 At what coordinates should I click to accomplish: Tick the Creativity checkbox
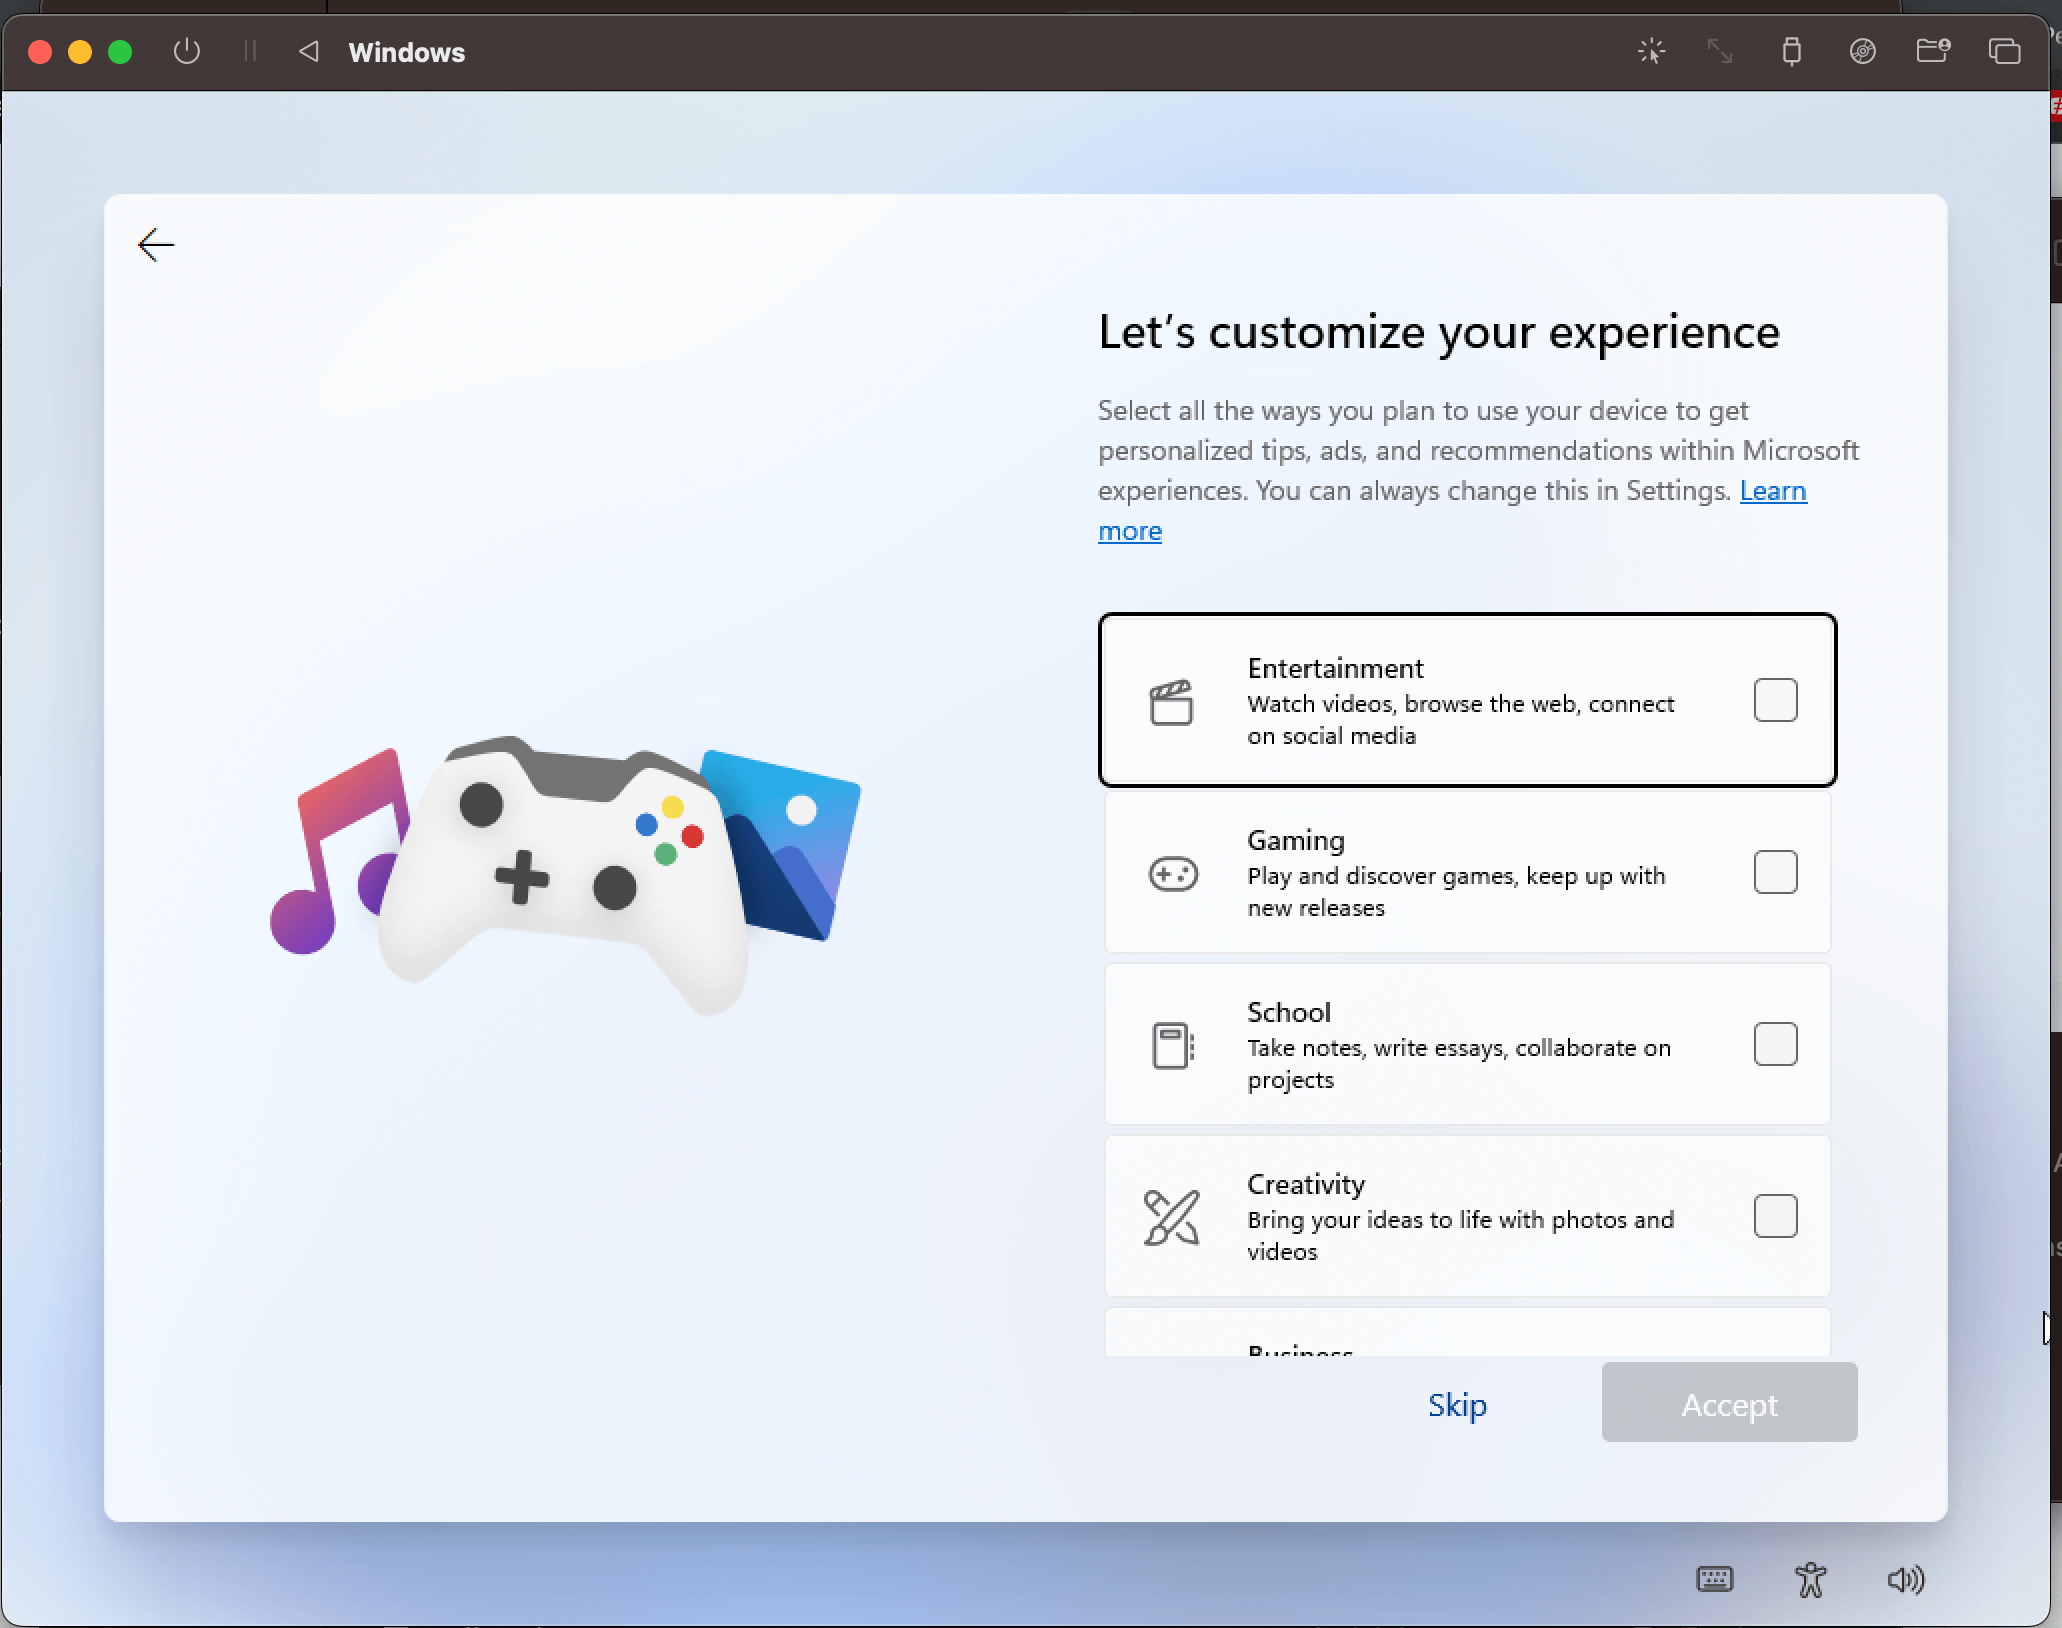pyautogui.click(x=1775, y=1216)
